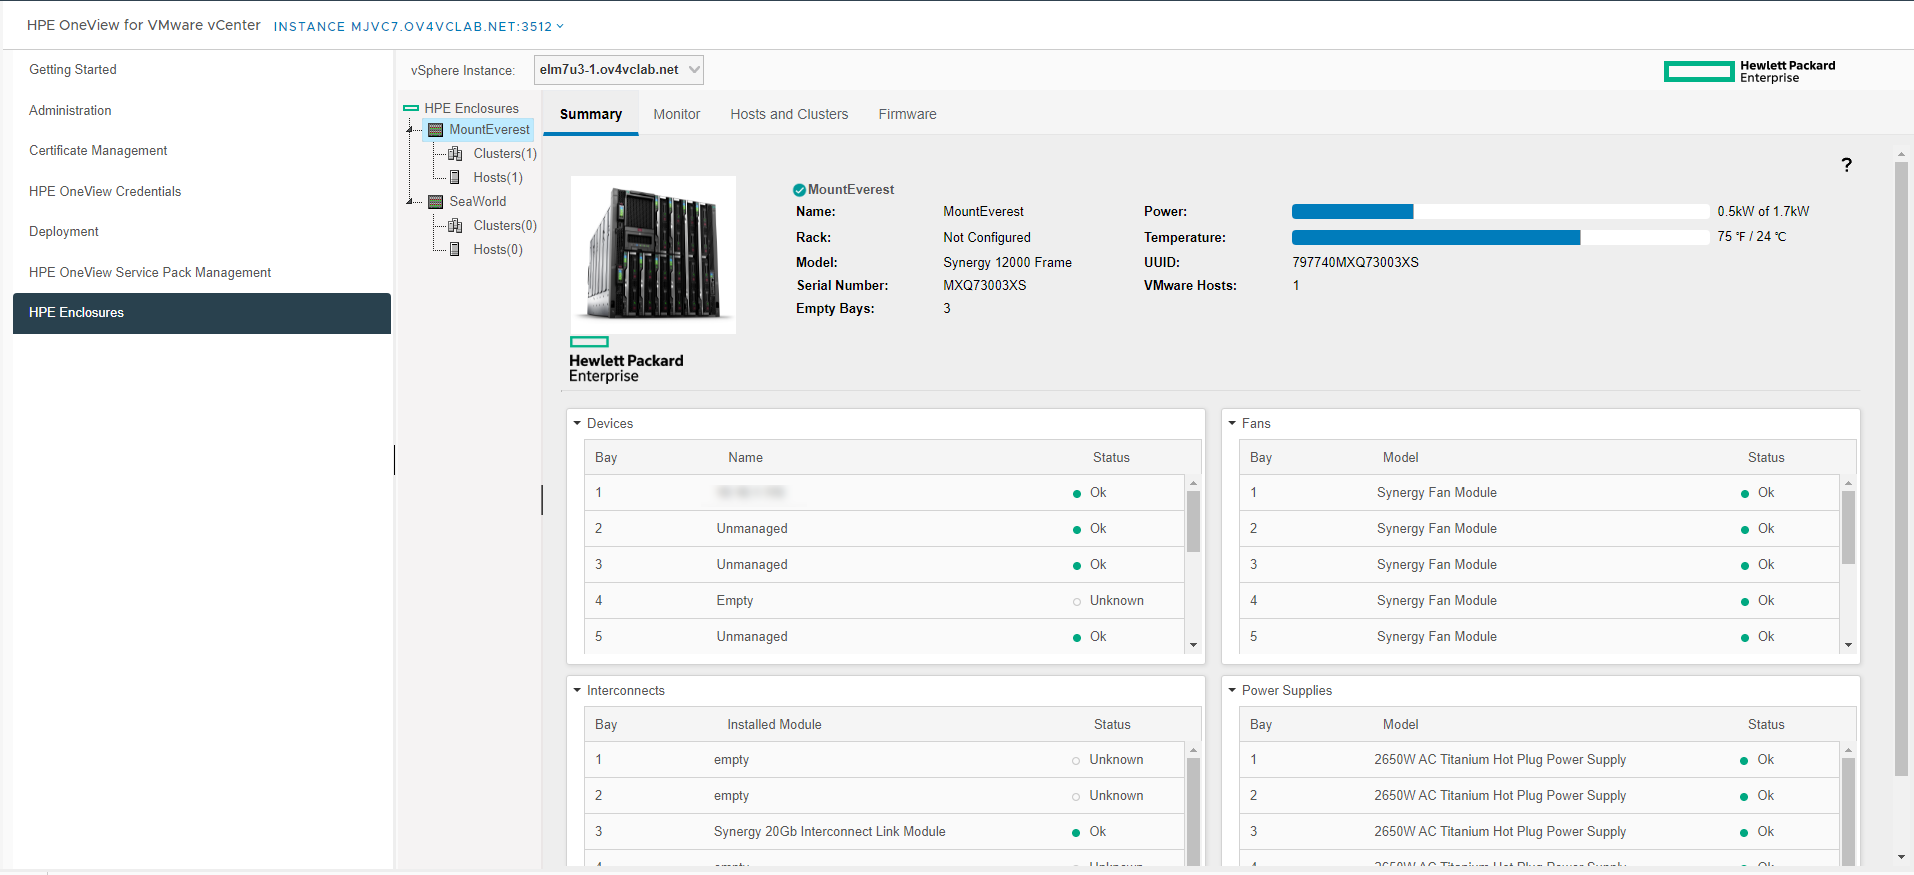
Task: Collapse the Devices panel
Action: (x=577, y=424)
